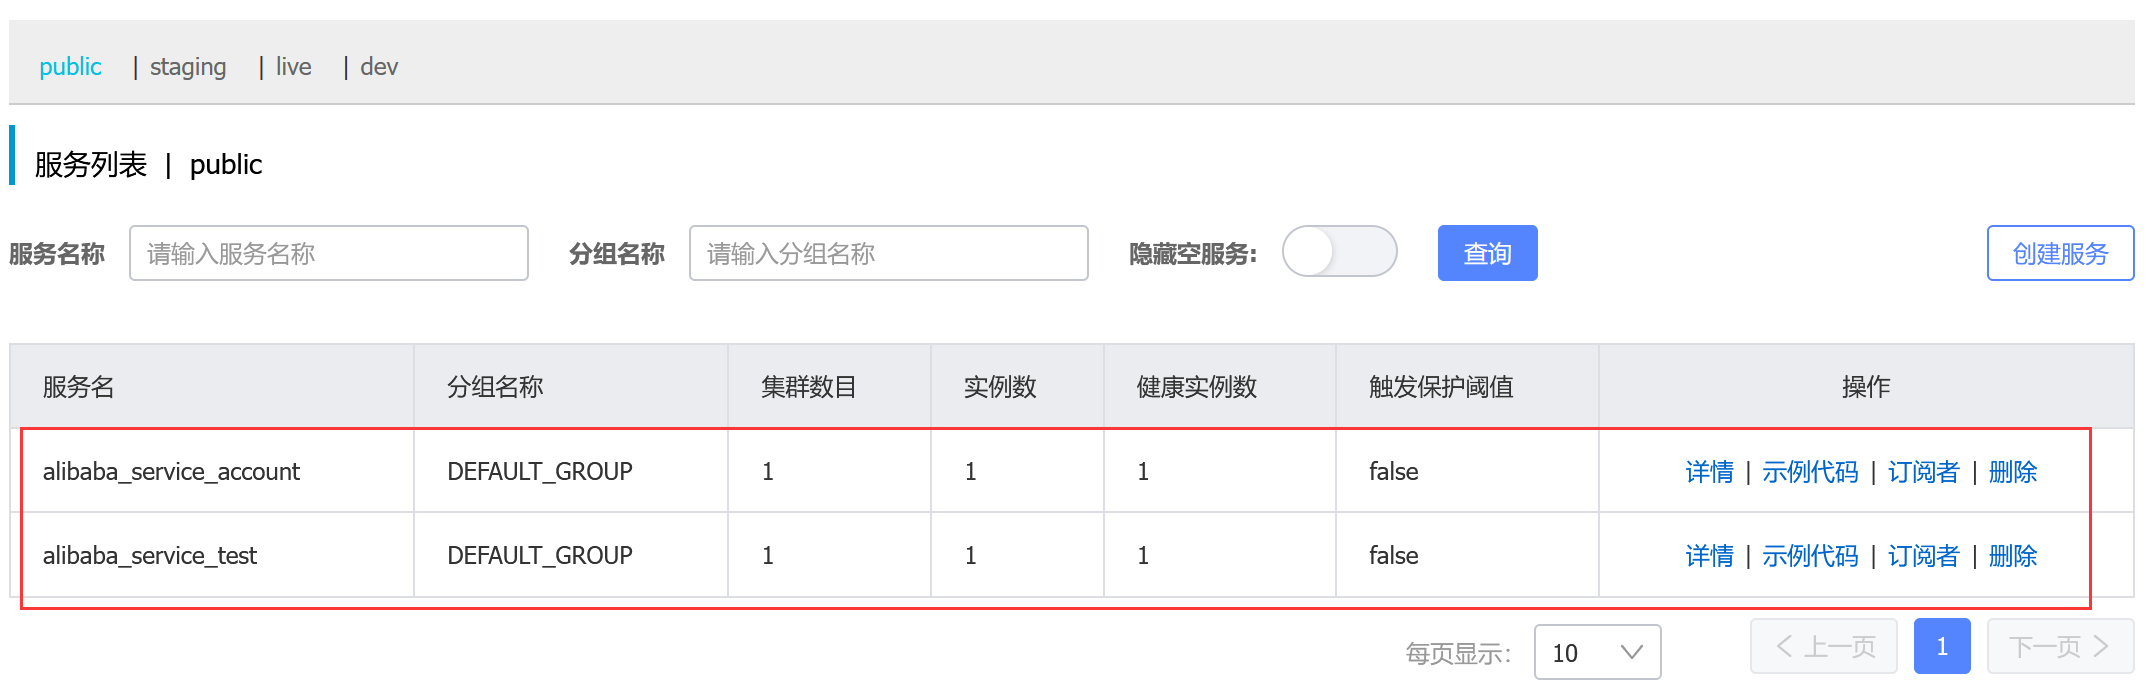Screen dimensions: 2148x700
Task: Open 示例代码 for alibaba_service_test
Action: click(x=1810, y=556)
